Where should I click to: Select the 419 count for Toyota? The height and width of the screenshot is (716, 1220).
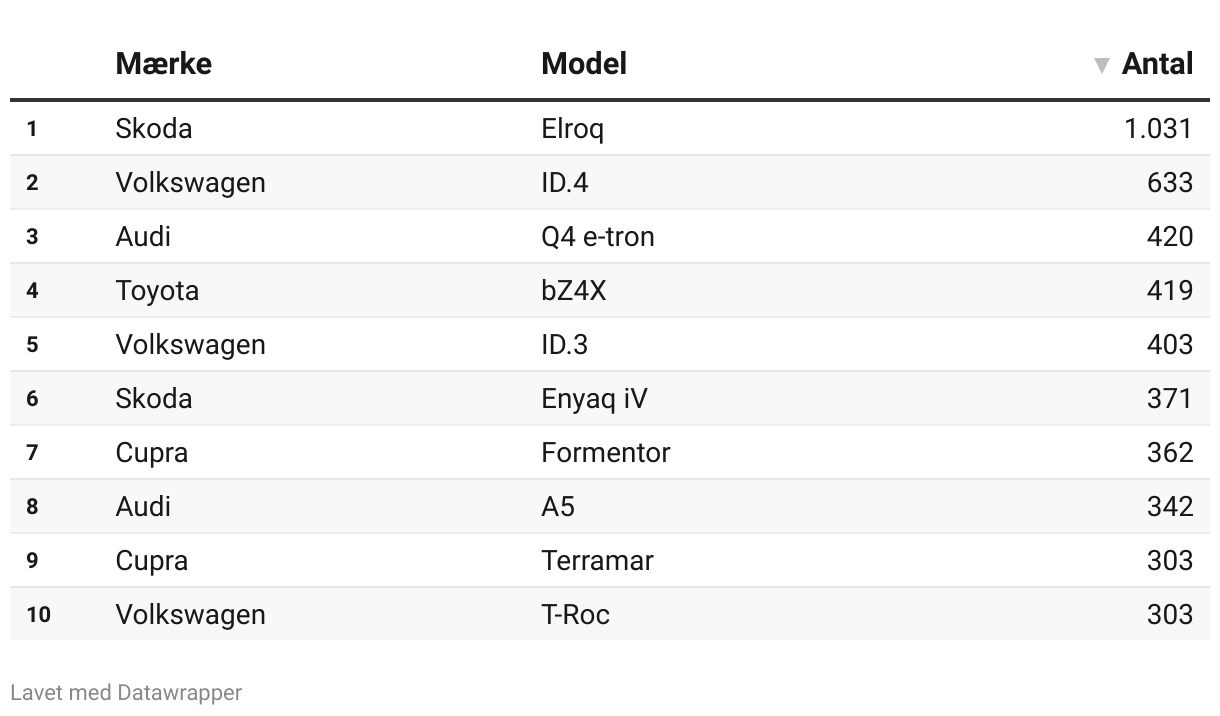pos(1170,290)
